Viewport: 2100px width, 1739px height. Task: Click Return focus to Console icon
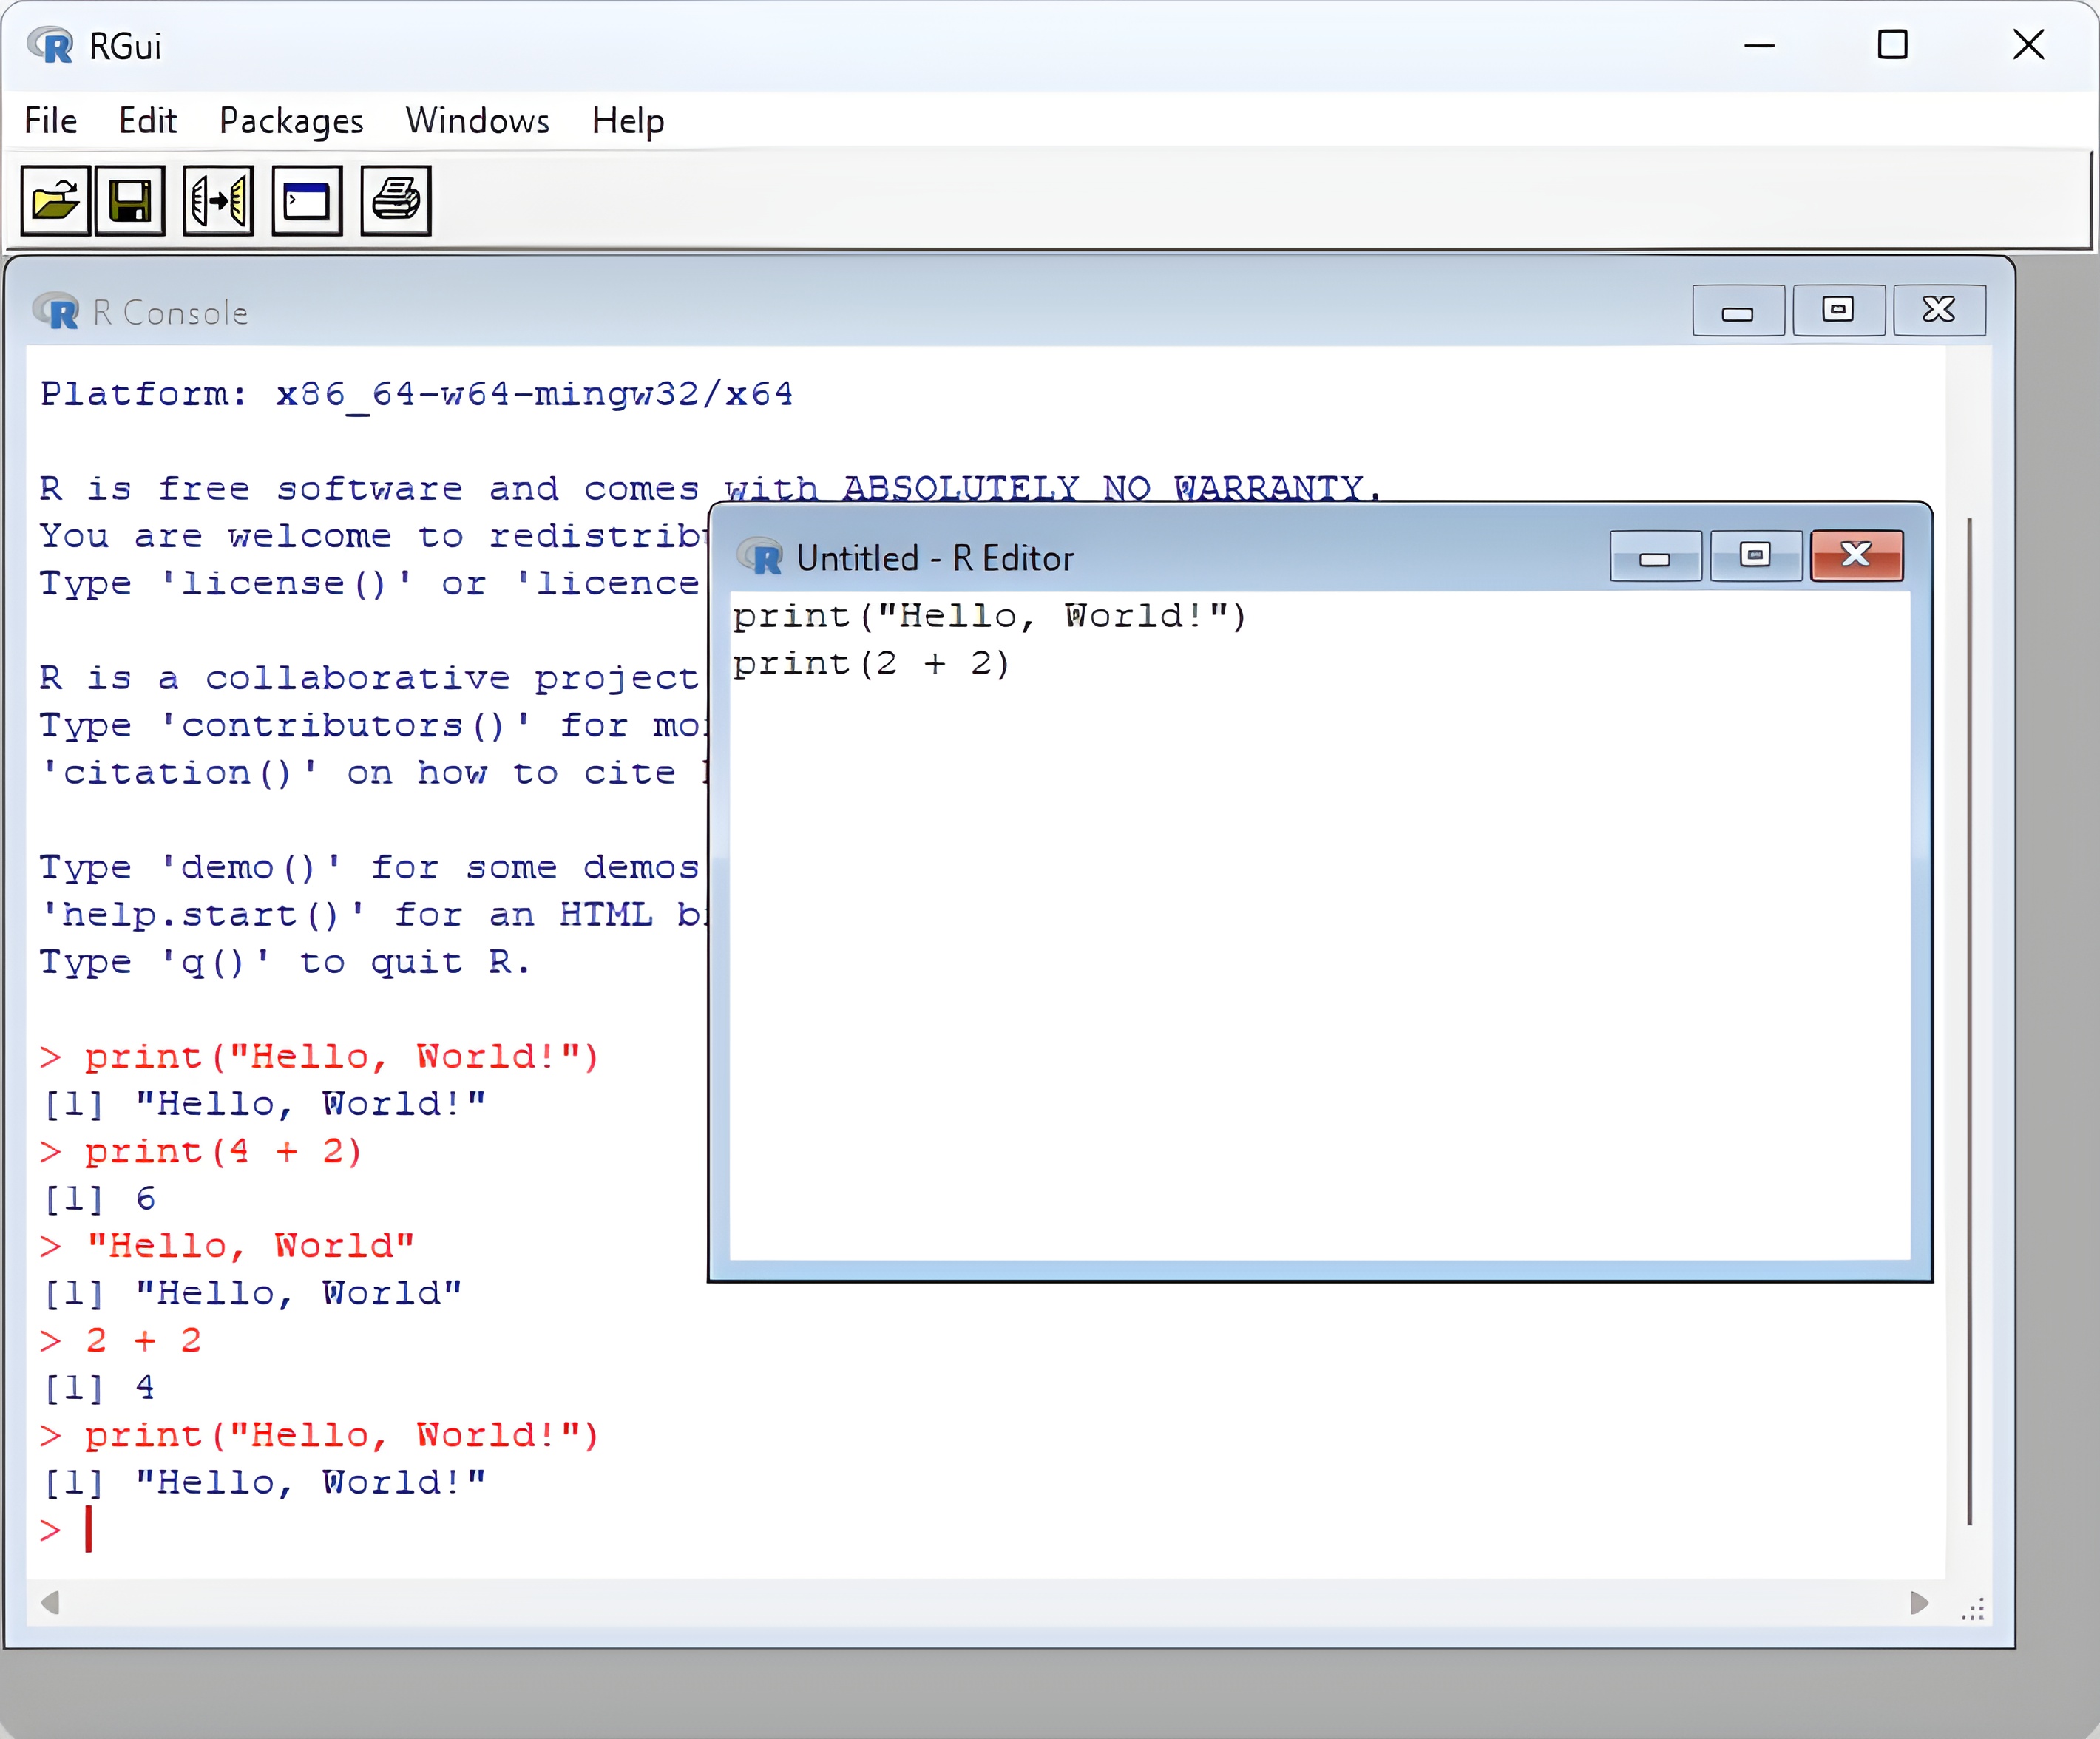tap(307, 201)
